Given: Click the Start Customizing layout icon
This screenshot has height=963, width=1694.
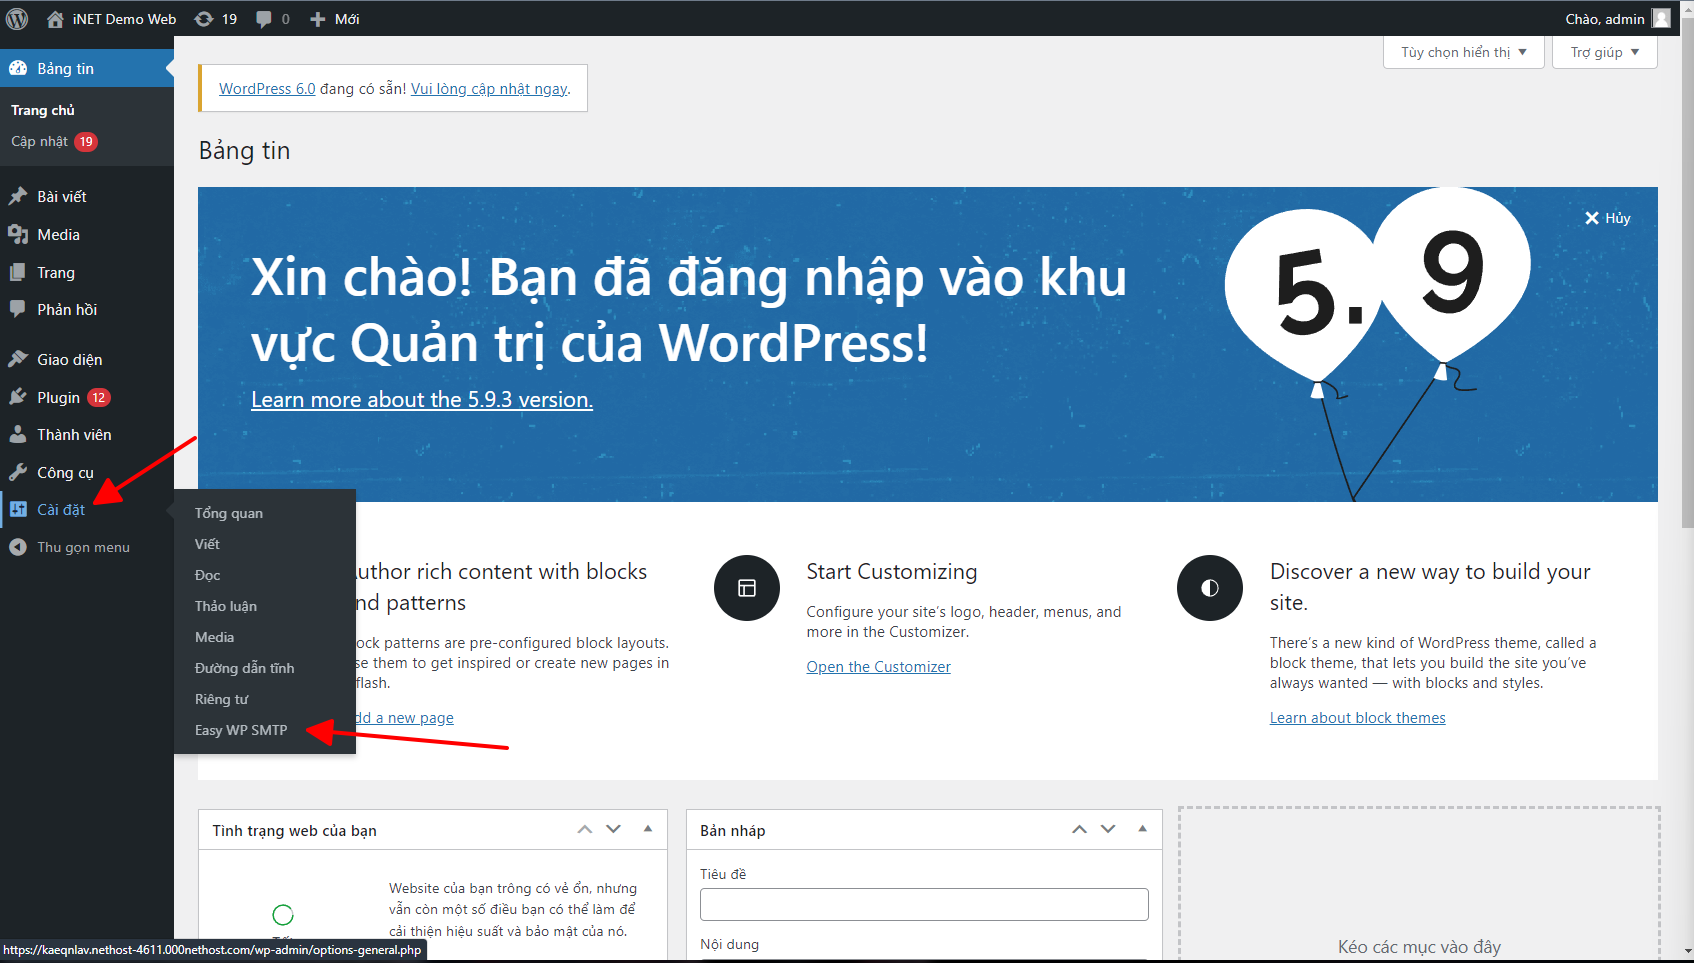Looking at the screenshot, I should coord(747,588).
